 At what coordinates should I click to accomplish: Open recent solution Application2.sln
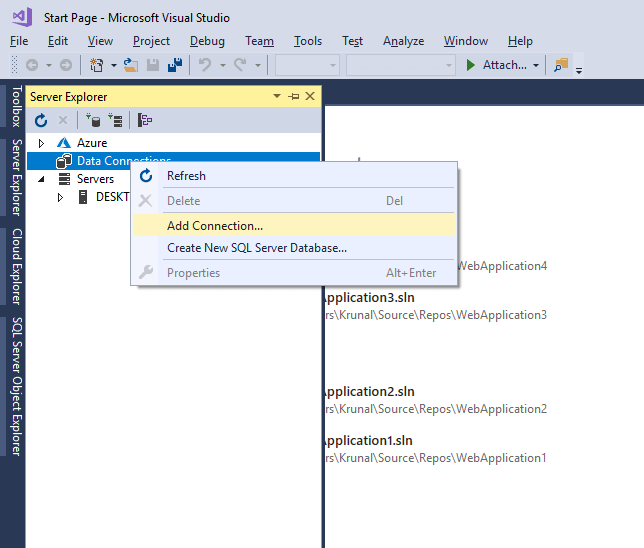pyautogui.click(x=370, y=391)
